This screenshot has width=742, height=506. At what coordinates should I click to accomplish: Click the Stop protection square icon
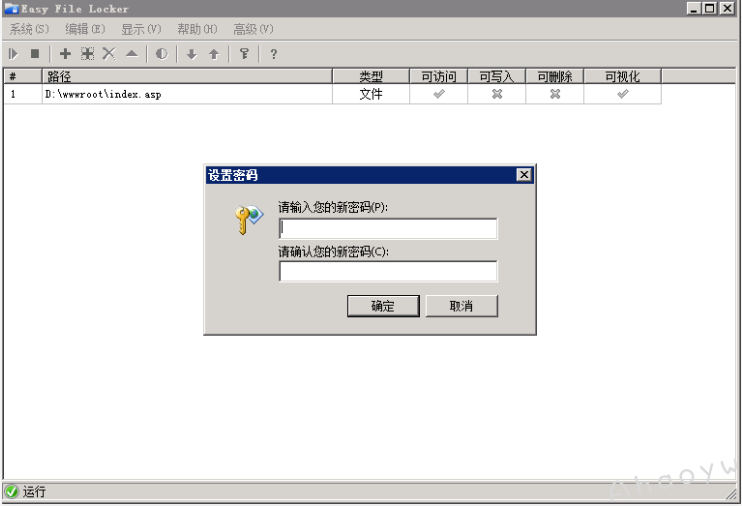coord(35,54)
